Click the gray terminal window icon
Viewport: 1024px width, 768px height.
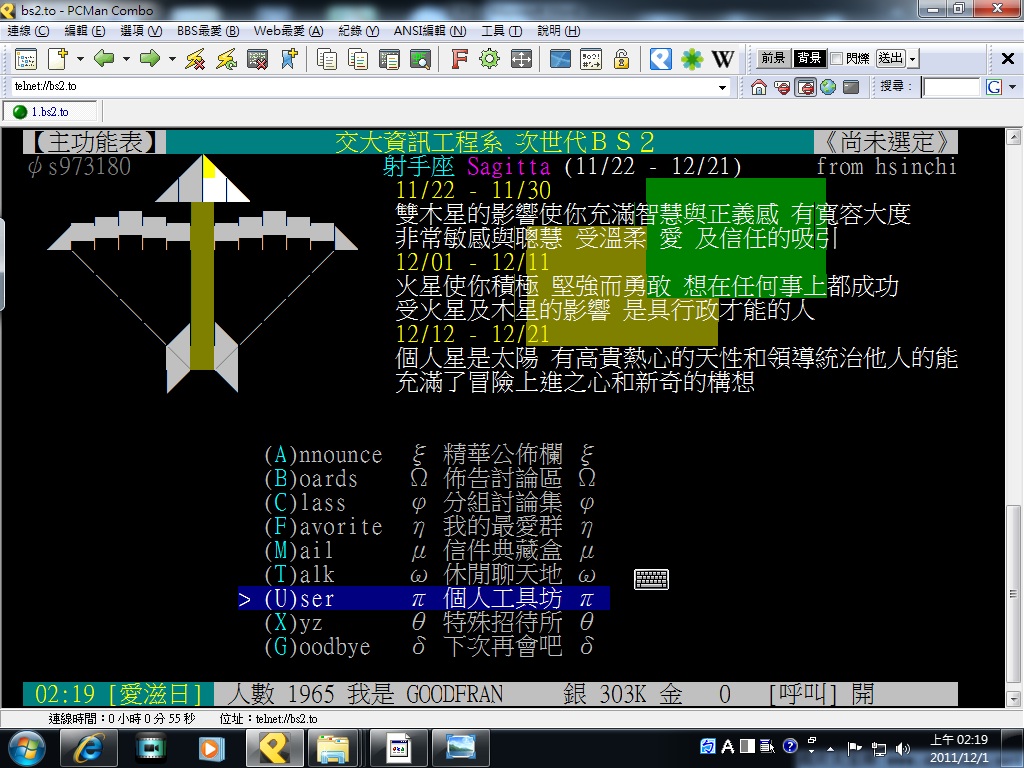851,87
